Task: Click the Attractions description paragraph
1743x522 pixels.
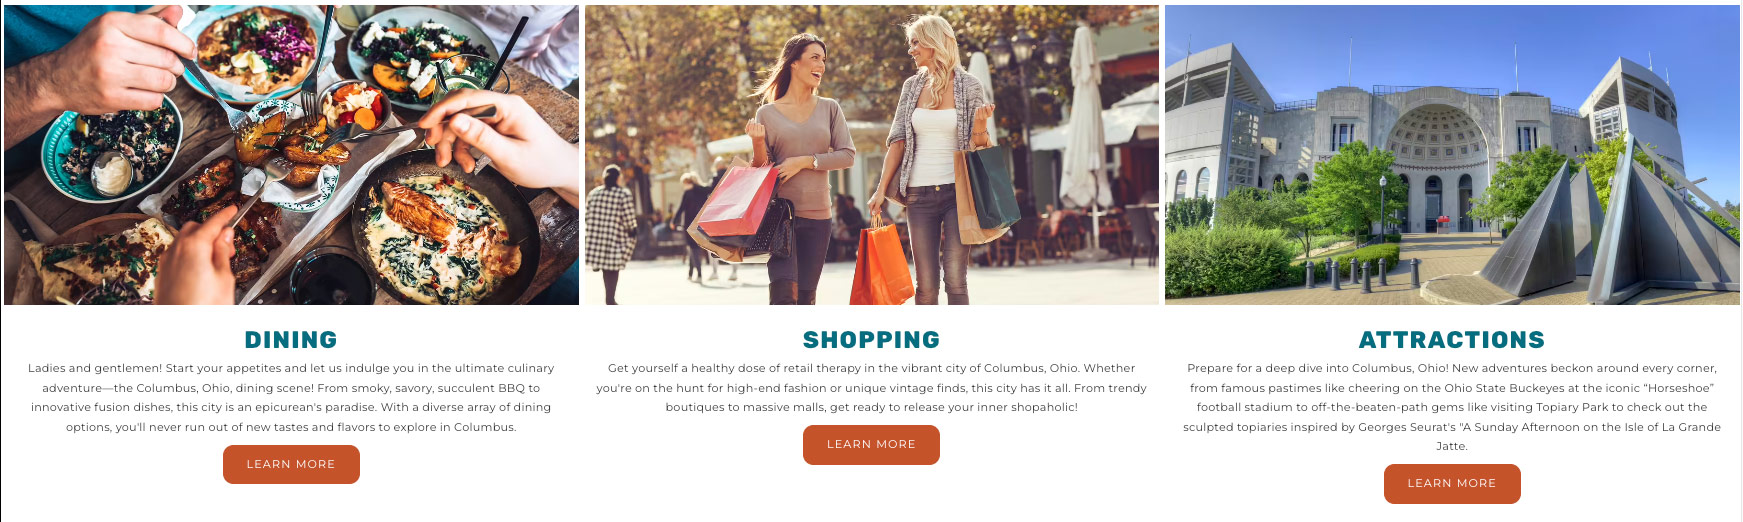Action: pyautogui.click(x=1452, y=407)
